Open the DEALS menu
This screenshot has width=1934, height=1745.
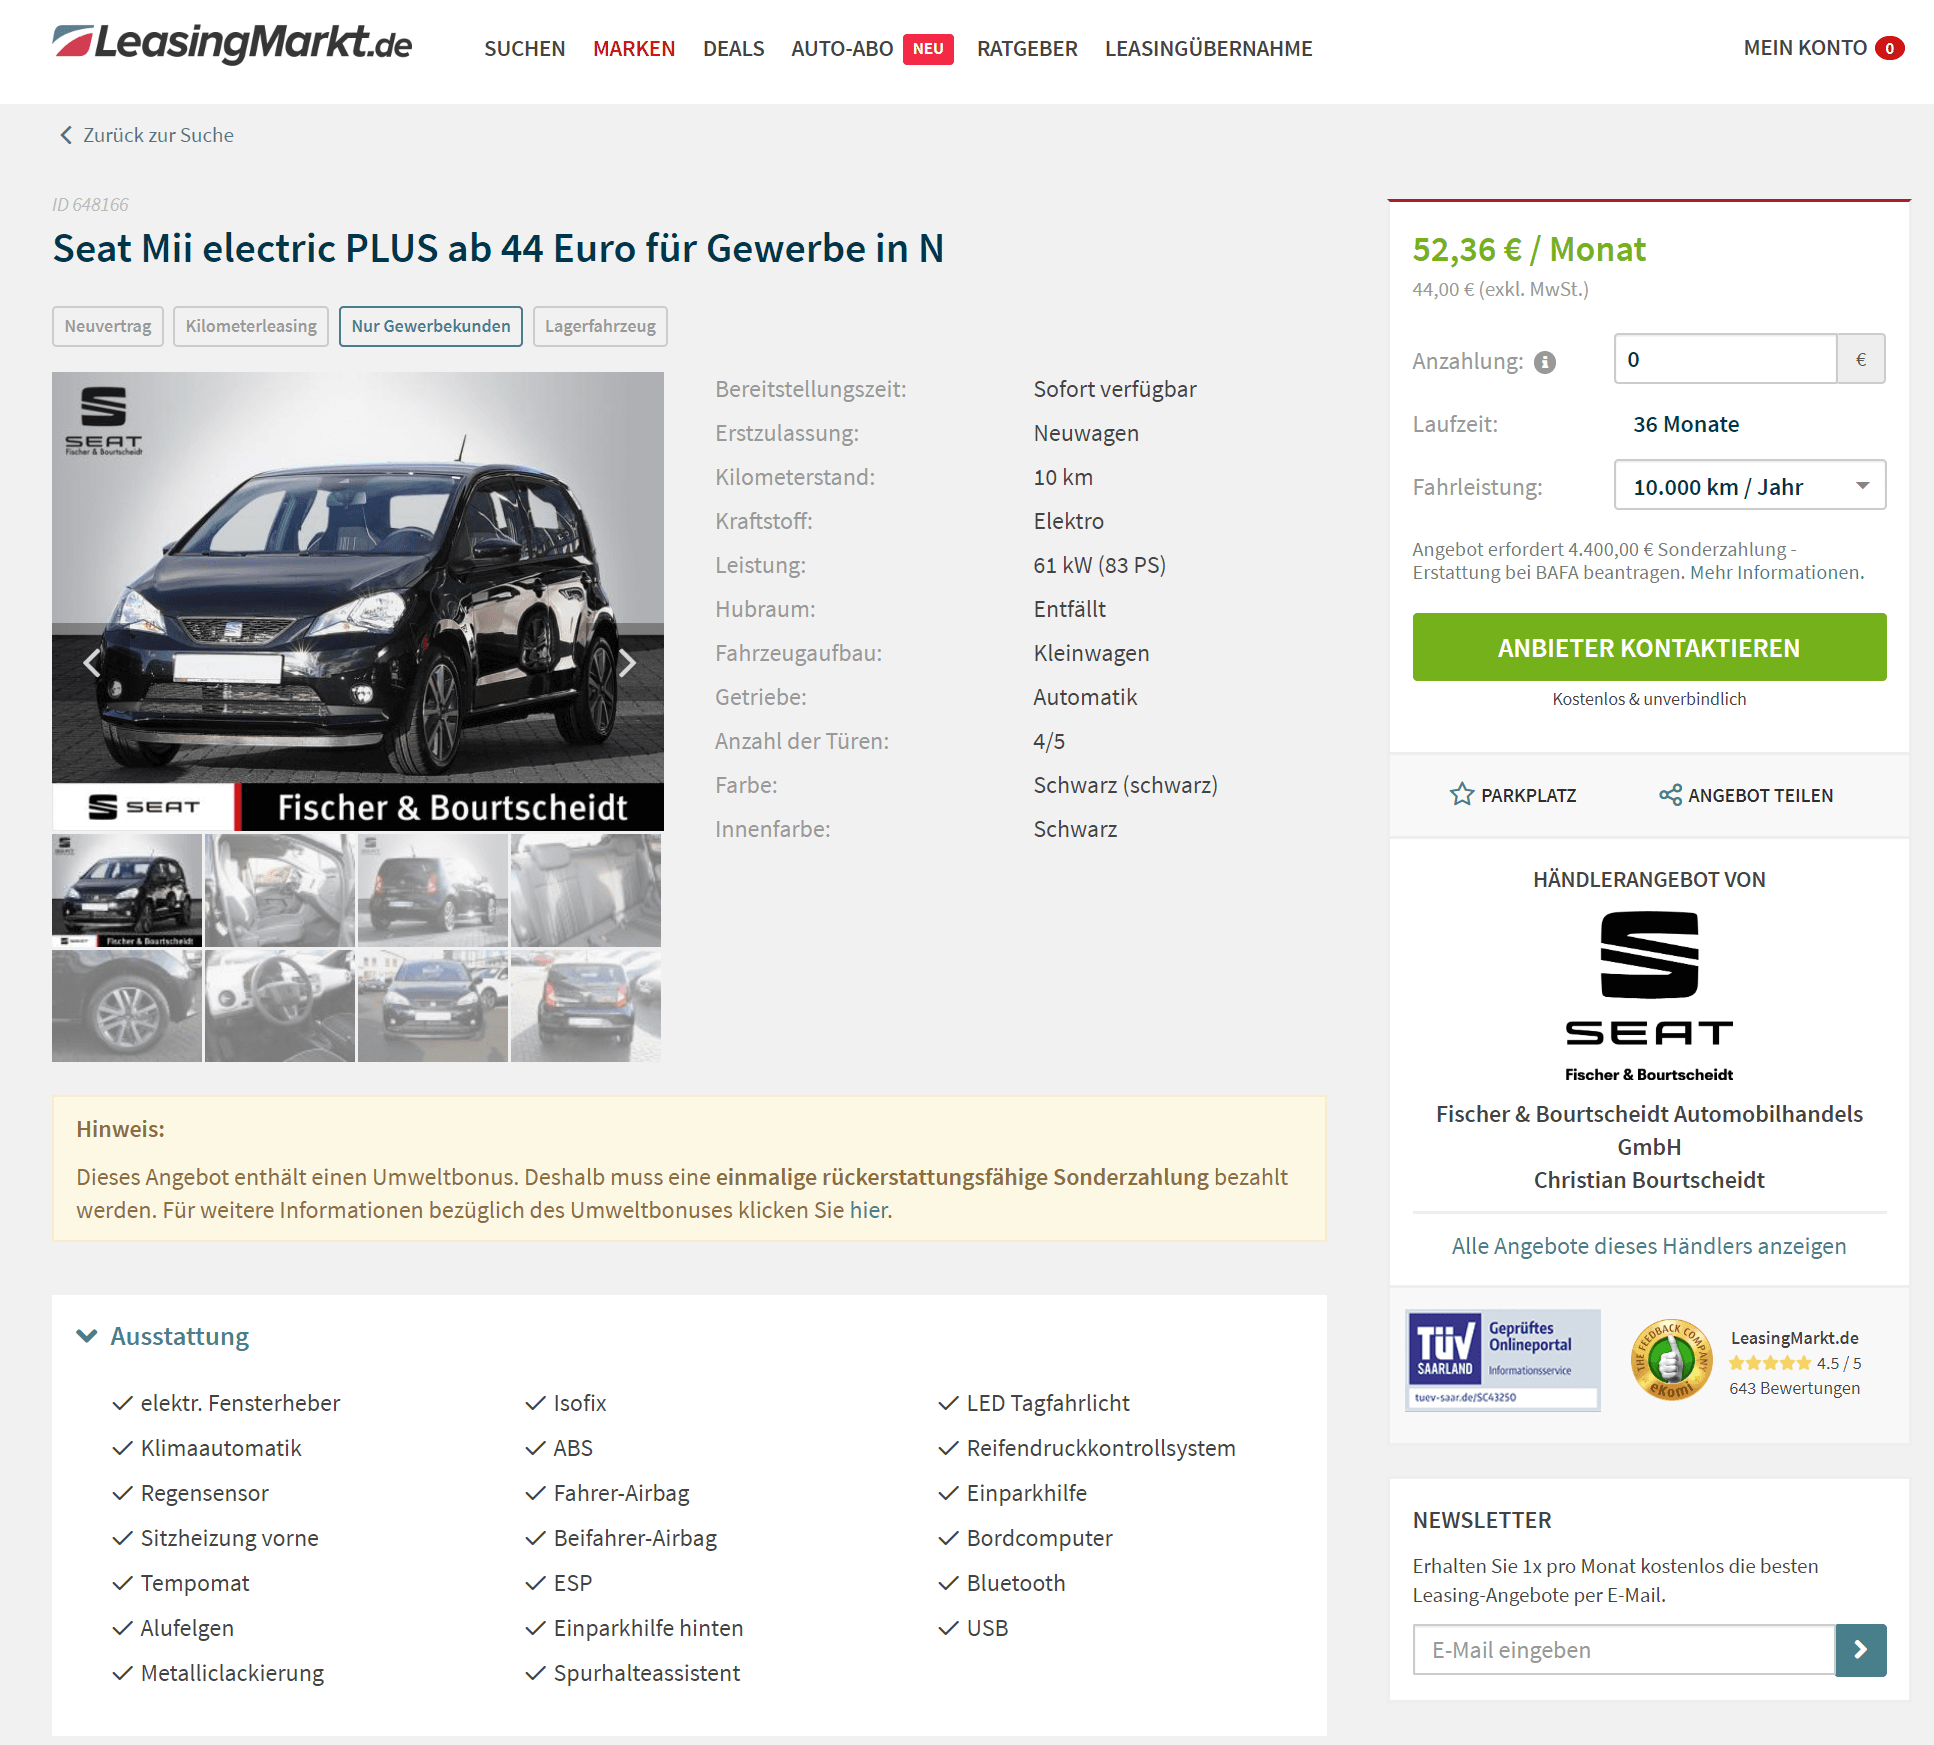[x=734, y=48]
